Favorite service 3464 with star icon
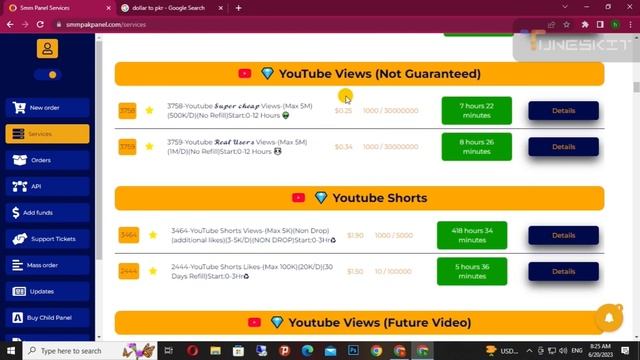The height and width of the screenshot is (360, 640). [x=153, y=235]
